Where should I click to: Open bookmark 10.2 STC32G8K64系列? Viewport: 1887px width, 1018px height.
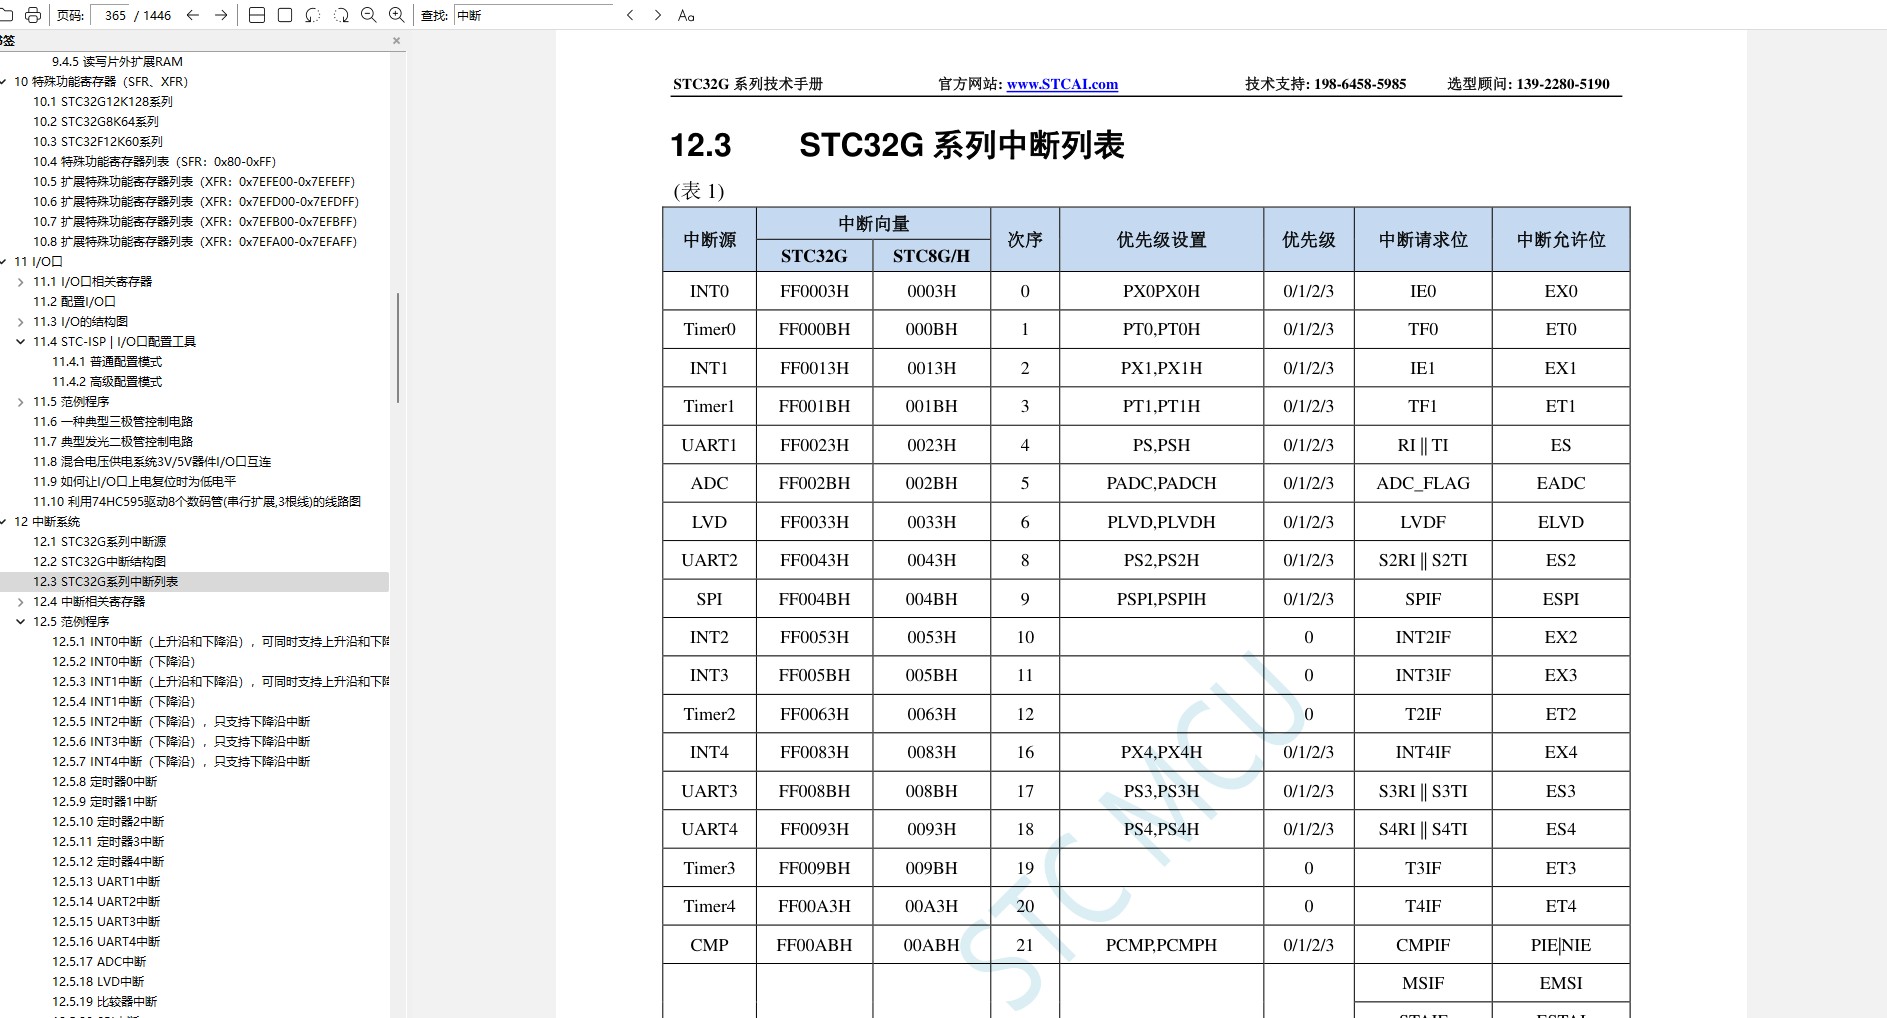point(96,122)
